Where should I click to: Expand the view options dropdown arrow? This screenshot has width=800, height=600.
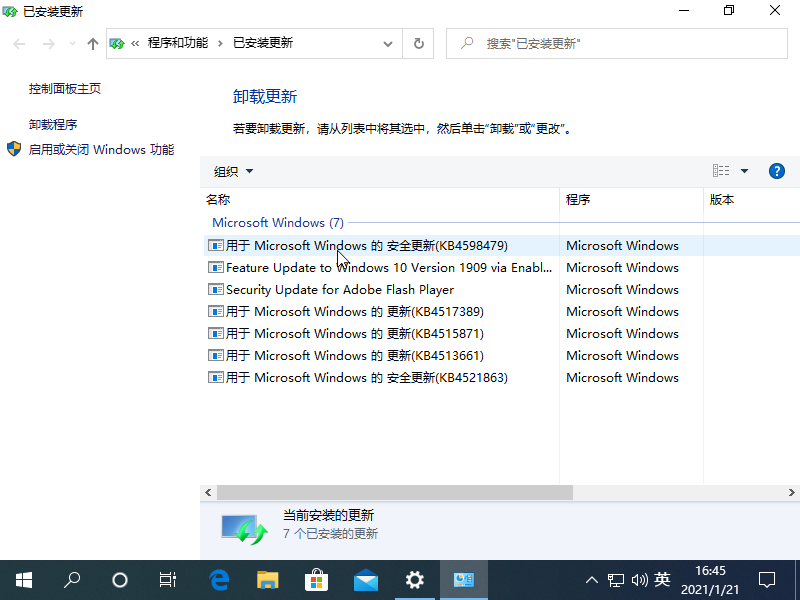(x=744, y=171)
